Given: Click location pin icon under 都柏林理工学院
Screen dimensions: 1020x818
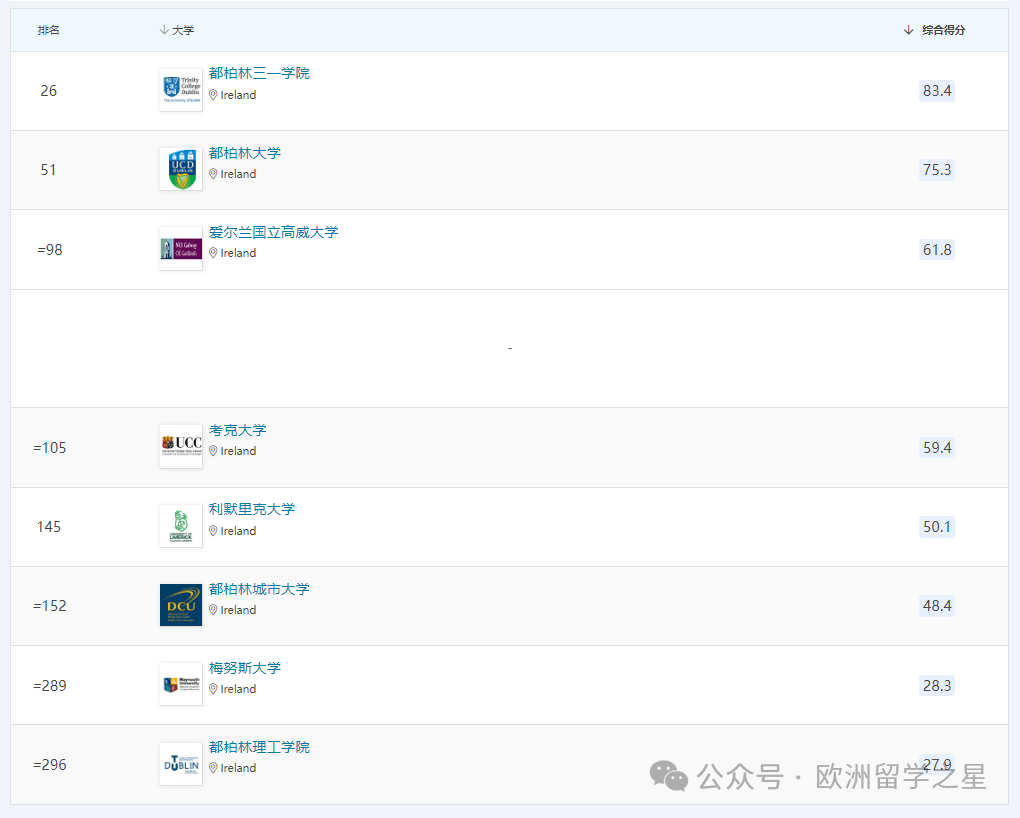Looking at the screenshot, I should pos(213,768).
